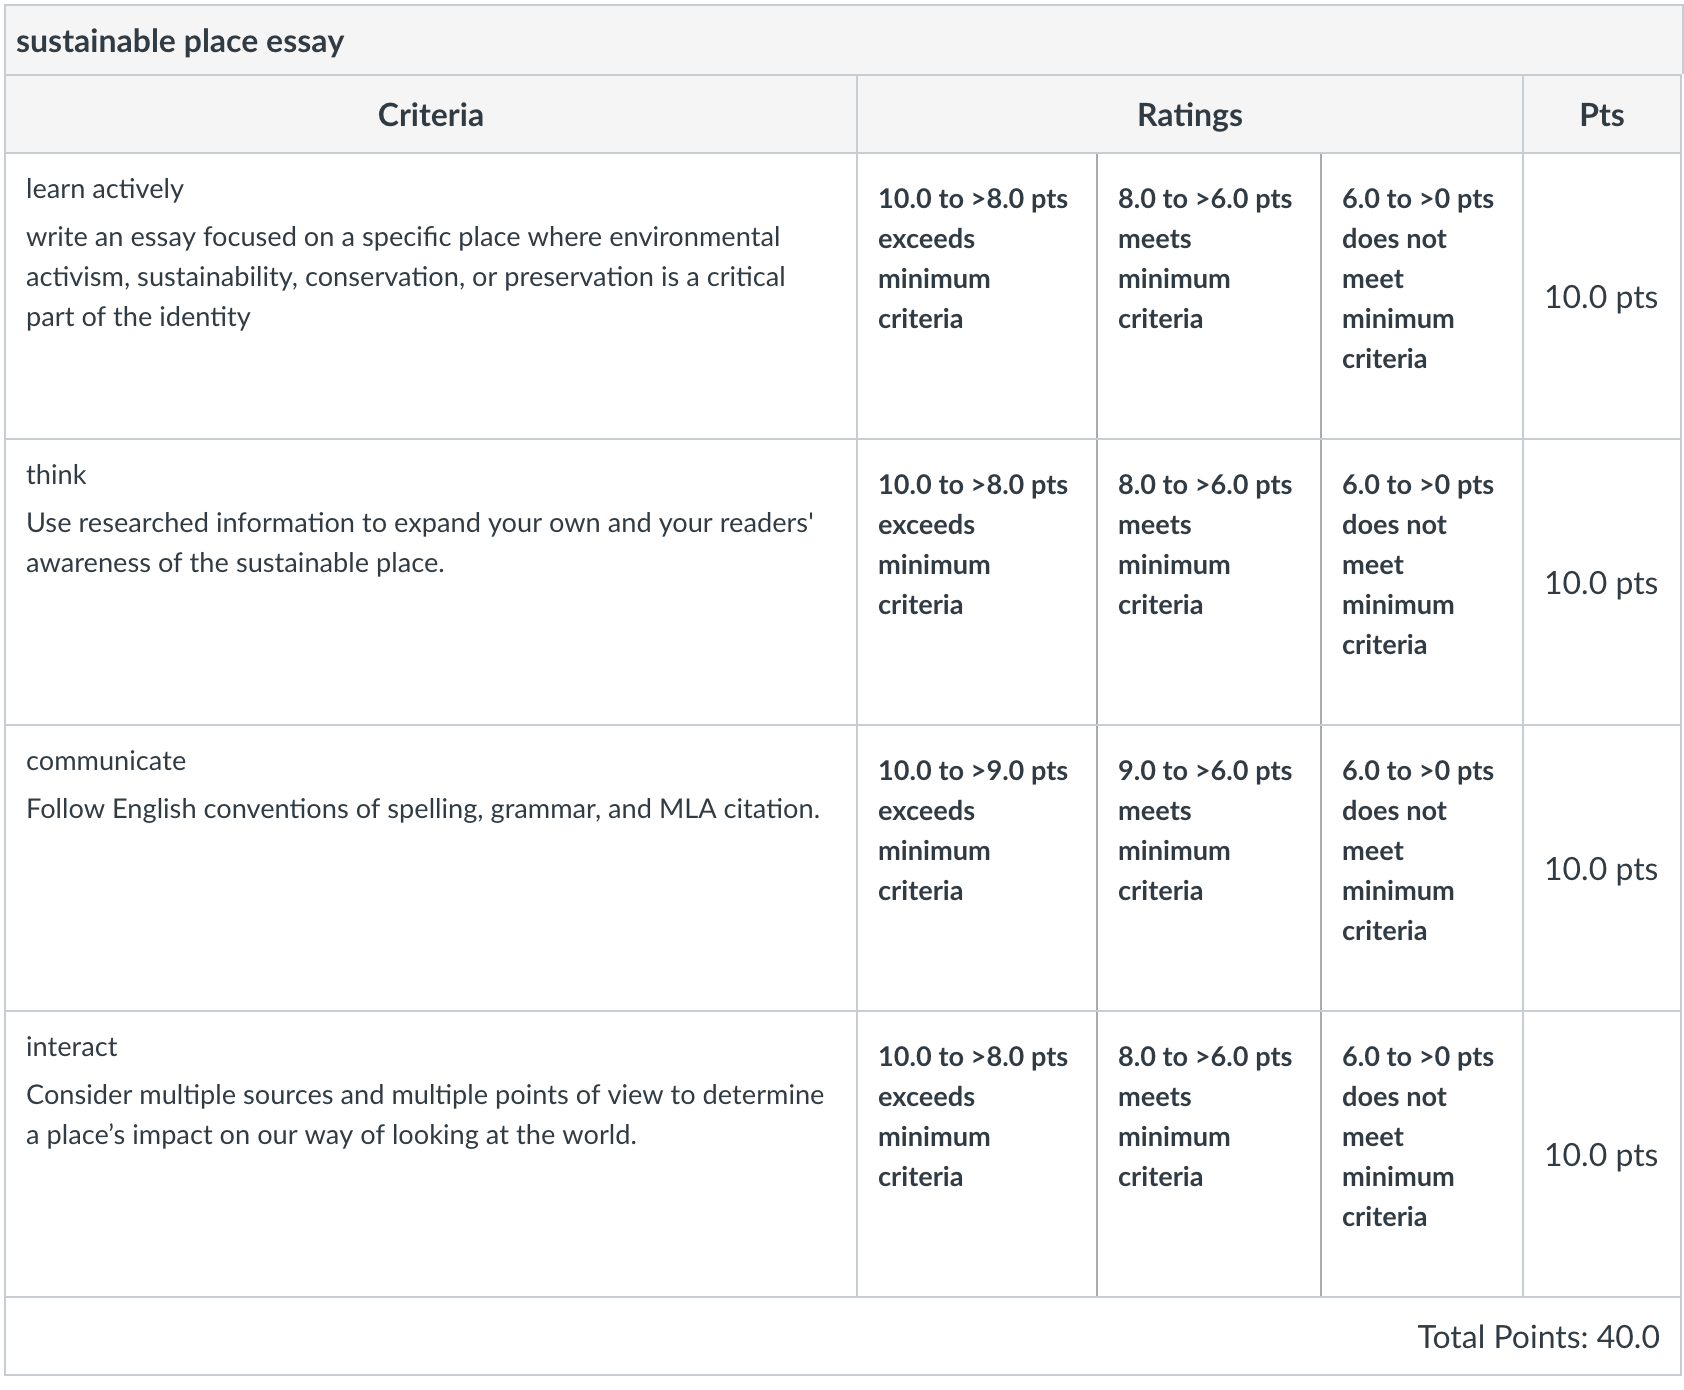Select 'learn actively' meets minimum criteria rating
The height and width of the screenshot is (1390, 1684).
[1209, 296]
